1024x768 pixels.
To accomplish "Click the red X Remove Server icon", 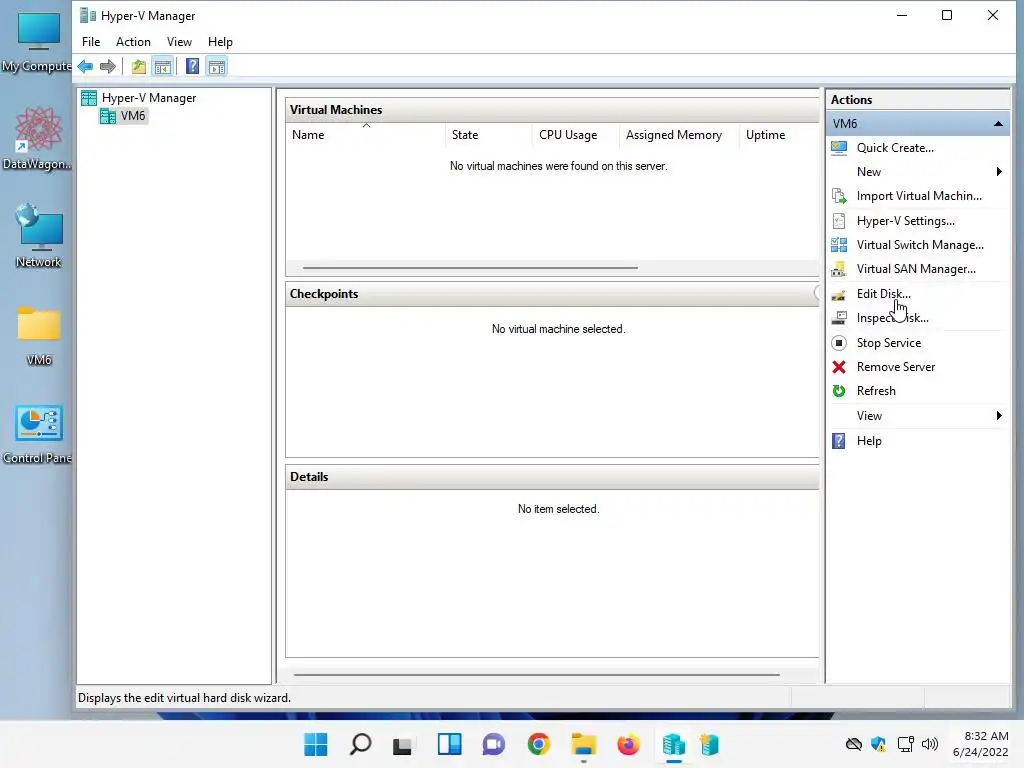I will pyautogui.click(x=839, y=367).
